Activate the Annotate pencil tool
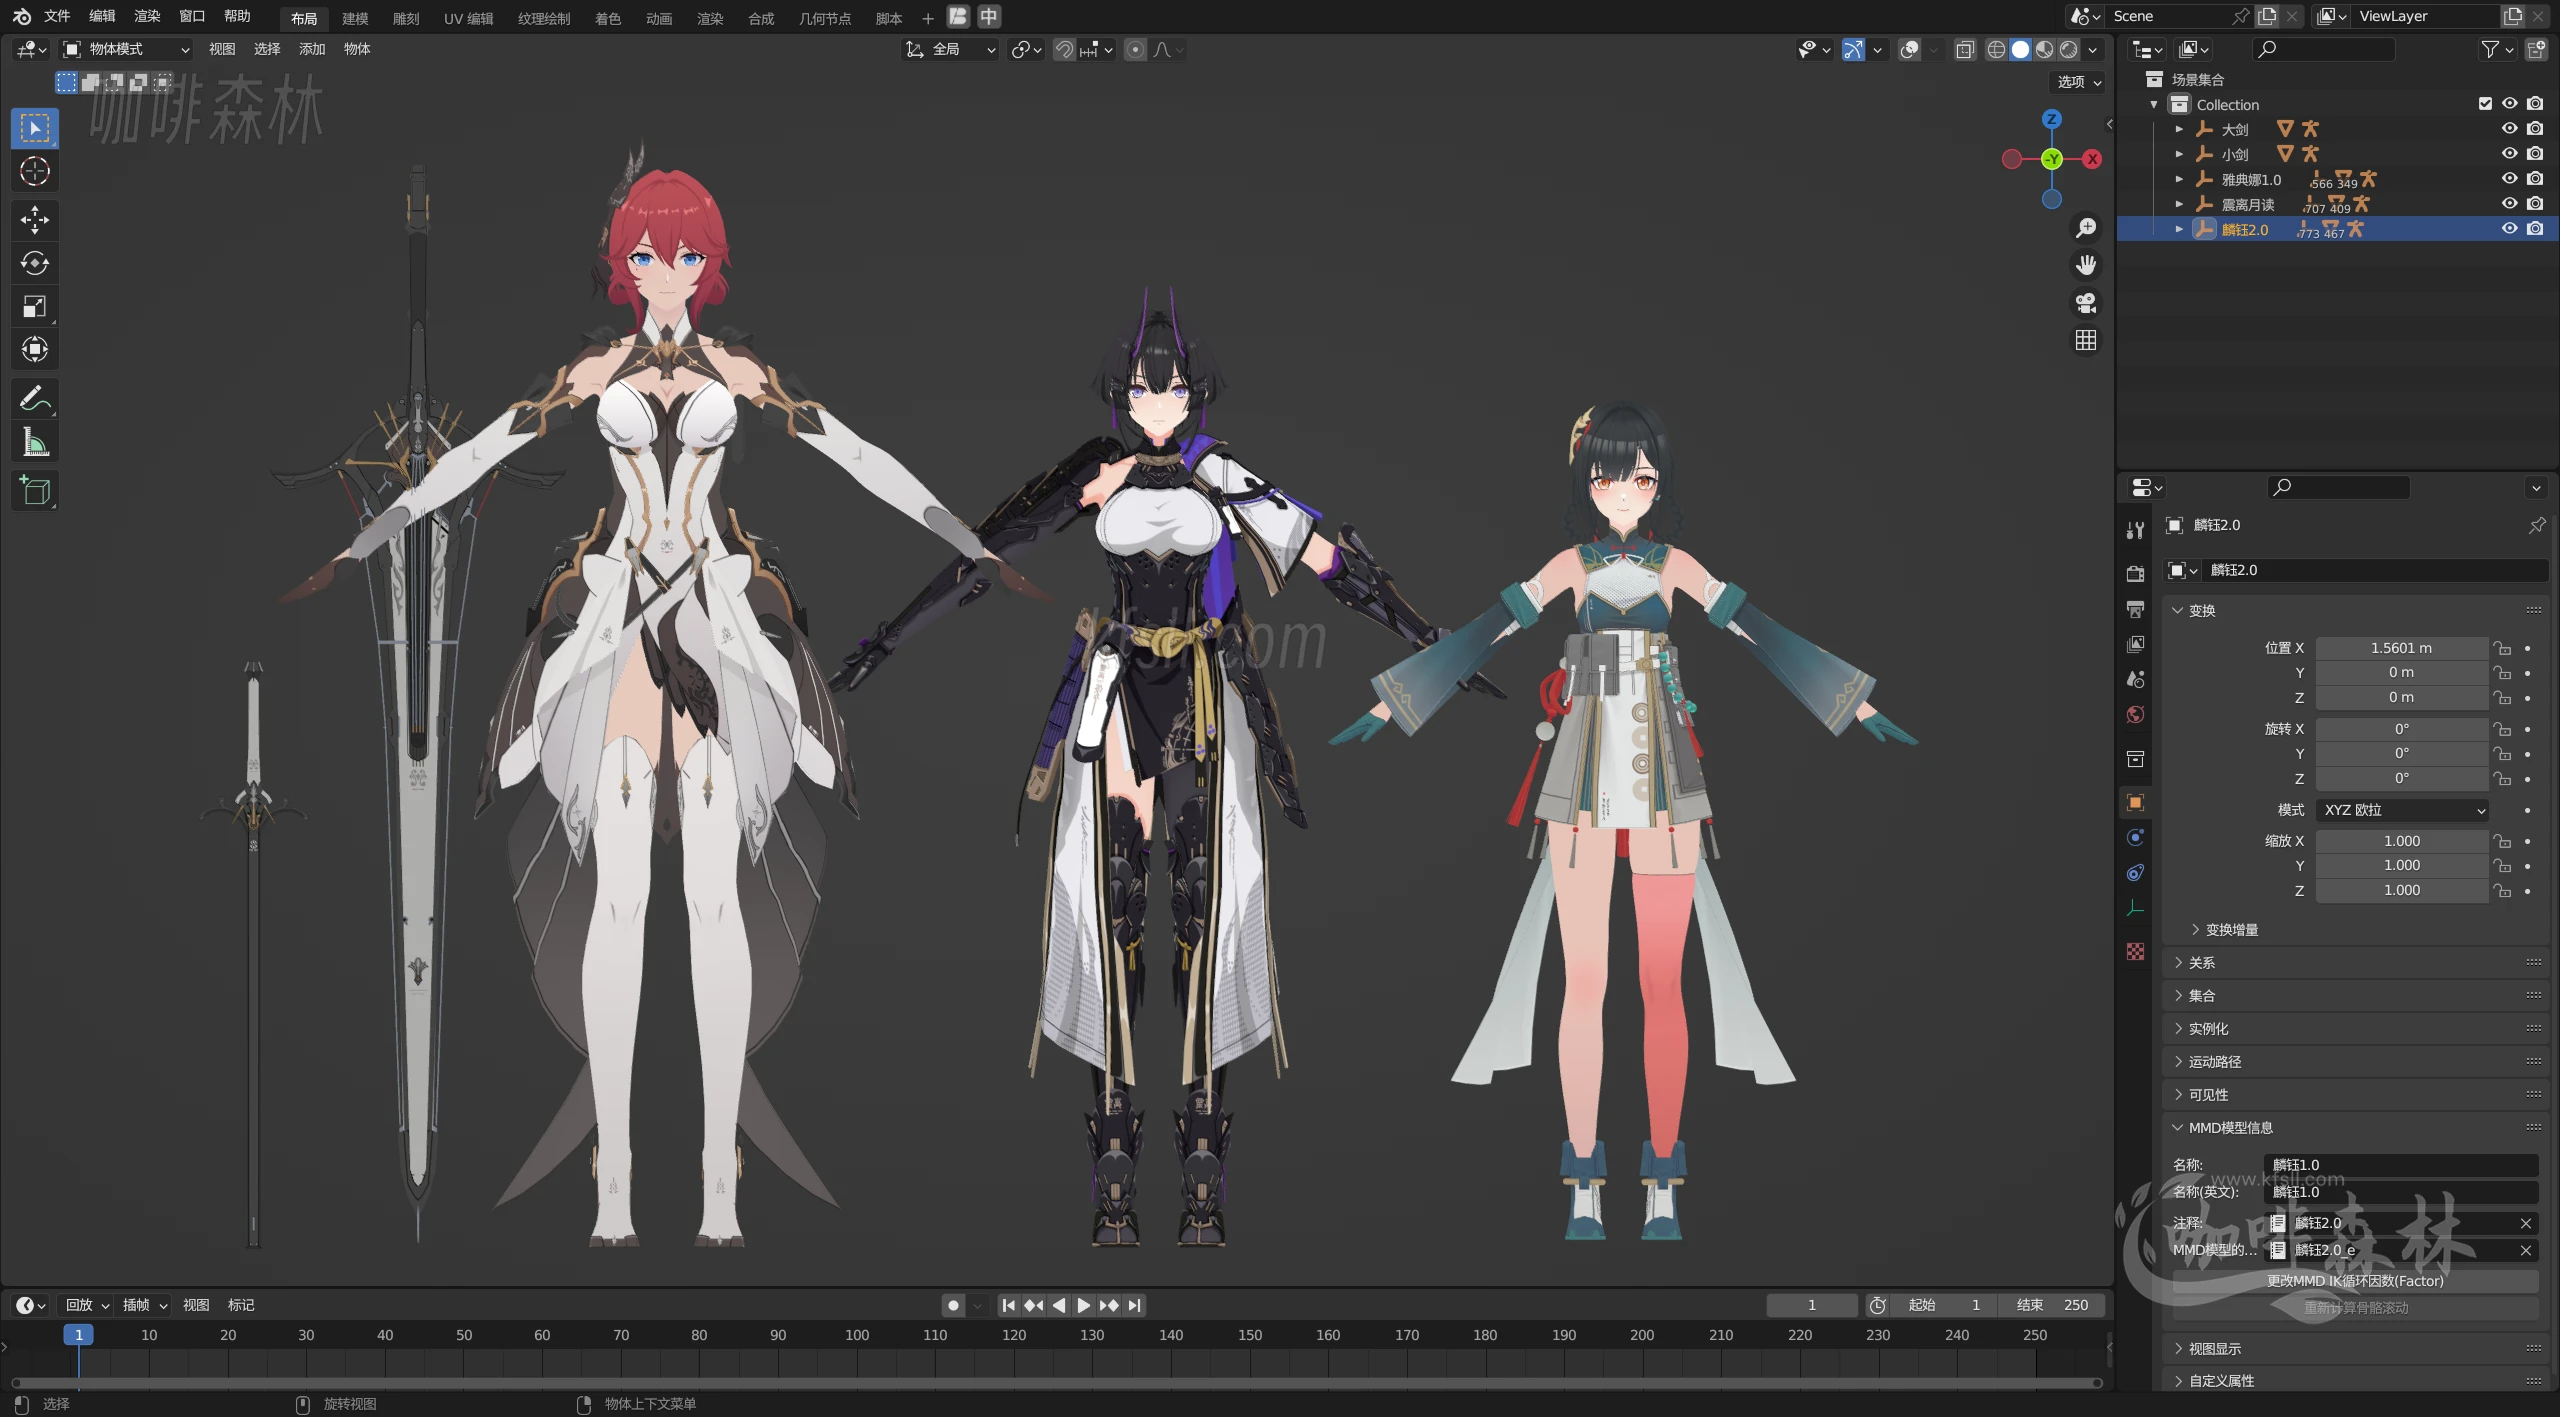This screenshot has width=2560, height=1417. [x=35, y=399]
